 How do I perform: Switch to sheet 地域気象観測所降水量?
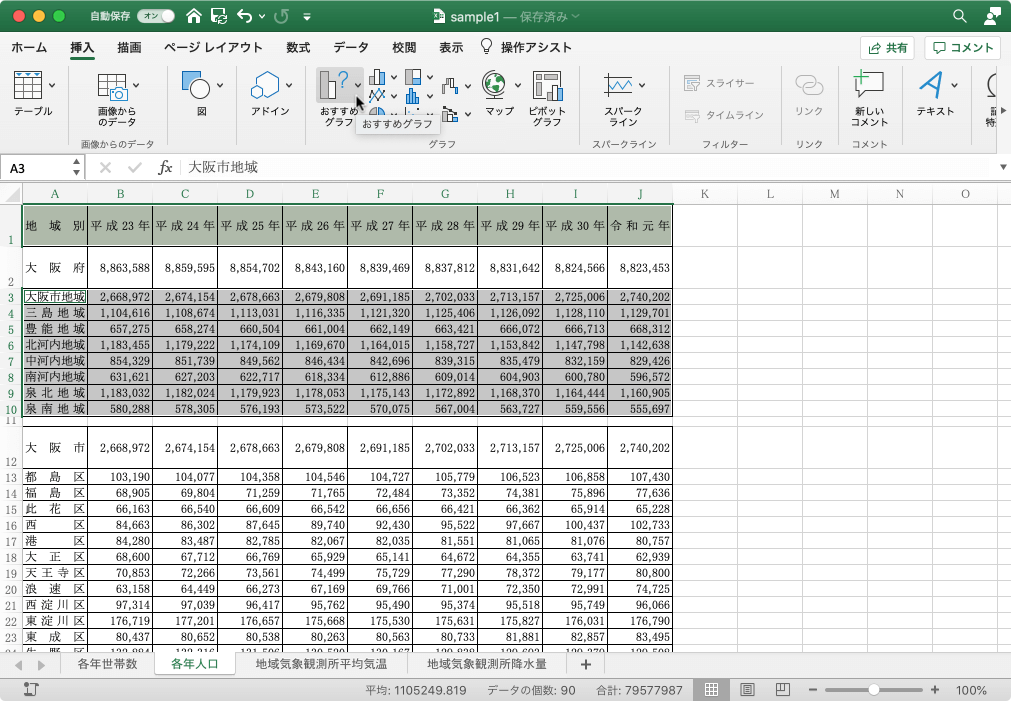click(x=486, y=664)
